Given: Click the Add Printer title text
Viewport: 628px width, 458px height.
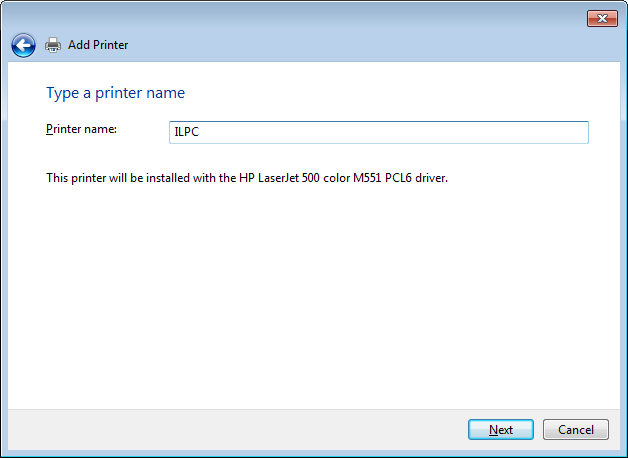Looking at the screenshot, I should pos(98,45).
